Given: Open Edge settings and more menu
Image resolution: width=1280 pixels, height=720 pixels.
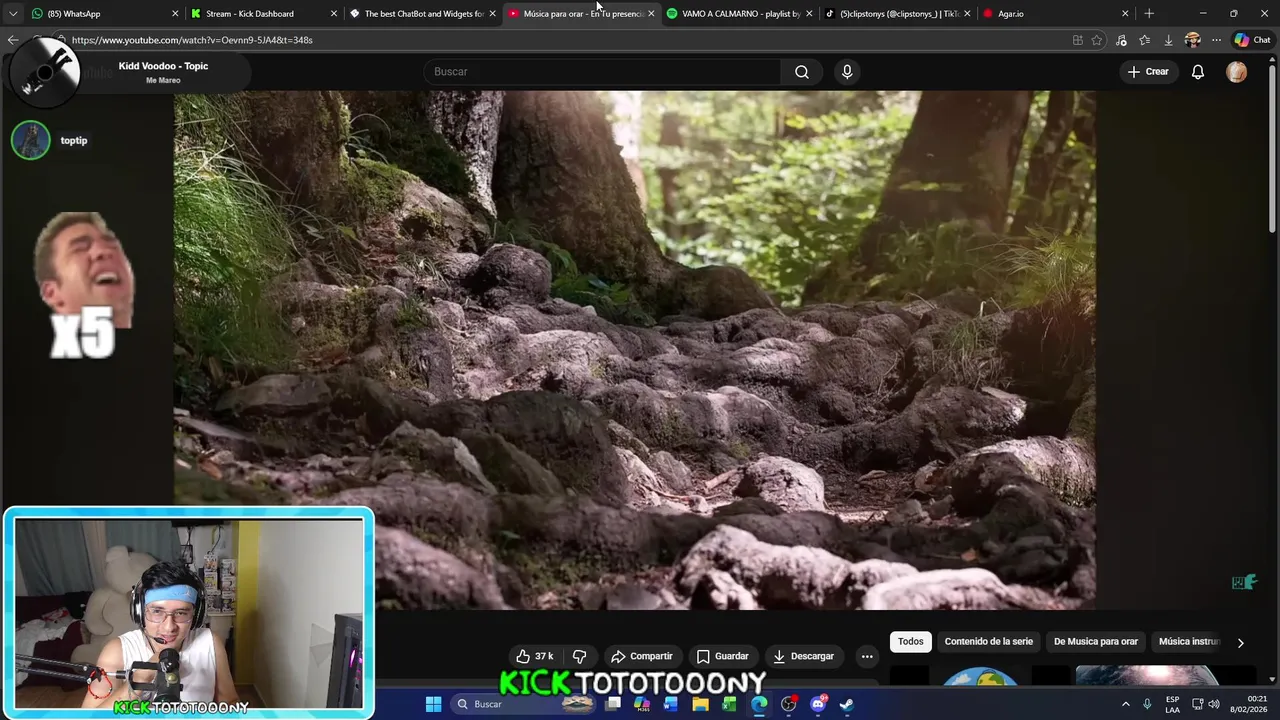Looking at the screenshot, I should click(1216, 40).
